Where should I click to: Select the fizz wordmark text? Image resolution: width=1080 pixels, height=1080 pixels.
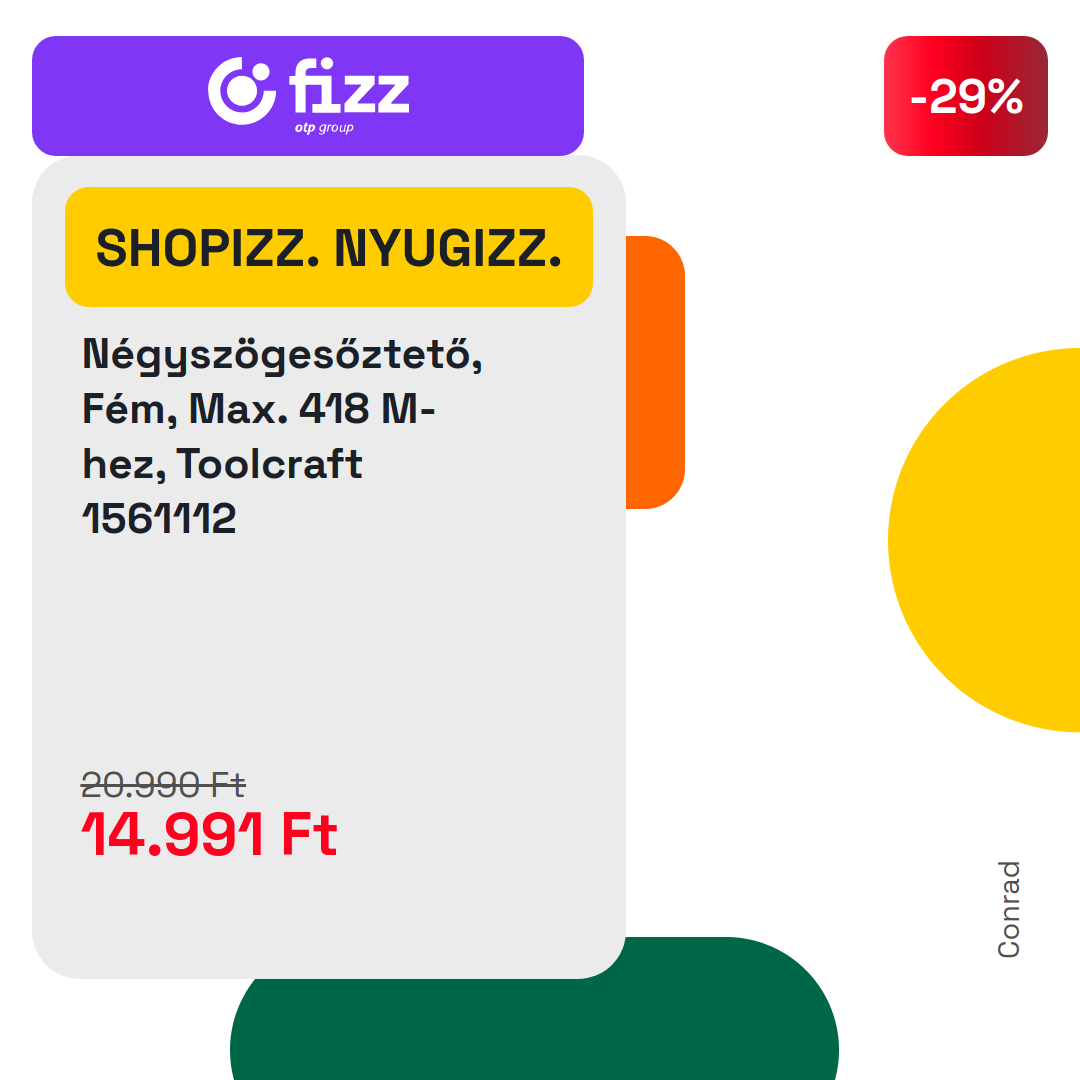click(349, 86)
